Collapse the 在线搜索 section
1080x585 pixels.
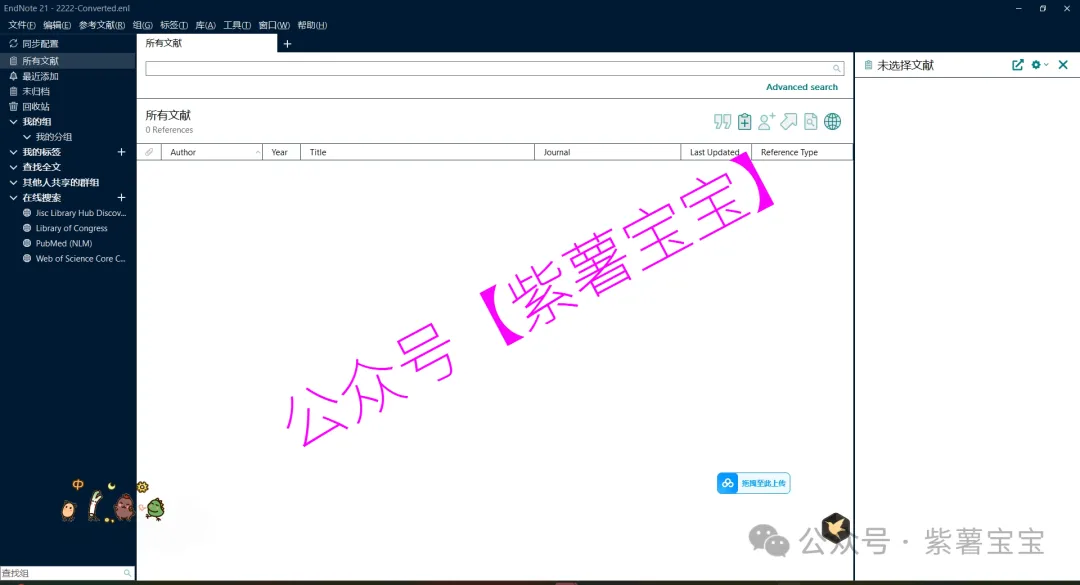click(14, 198)
